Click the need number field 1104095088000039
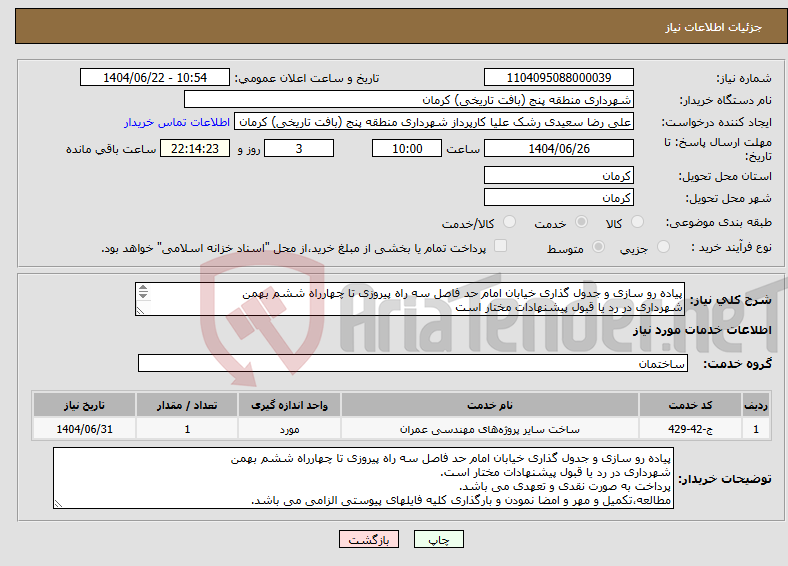Image resolution: width=788 pixels, height=566 pixels. click(x=558, y=77)
